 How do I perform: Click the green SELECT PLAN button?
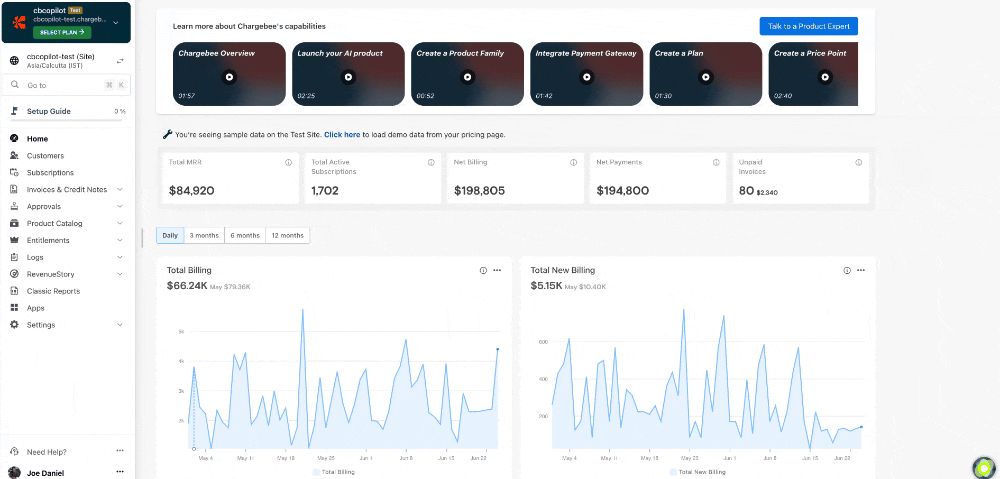tap(62, 32)
